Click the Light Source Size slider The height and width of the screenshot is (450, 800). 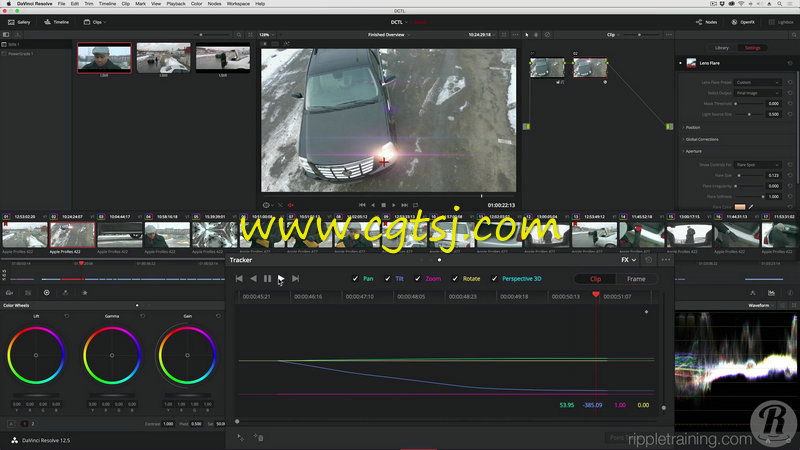[x=749, y=114]
